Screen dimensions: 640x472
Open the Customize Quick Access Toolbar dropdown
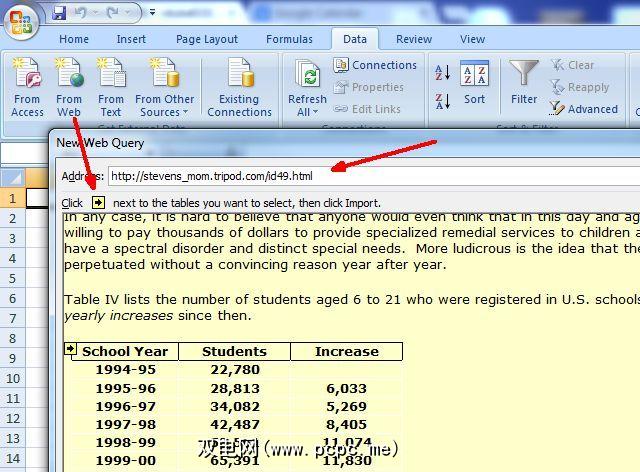point(152,13)
